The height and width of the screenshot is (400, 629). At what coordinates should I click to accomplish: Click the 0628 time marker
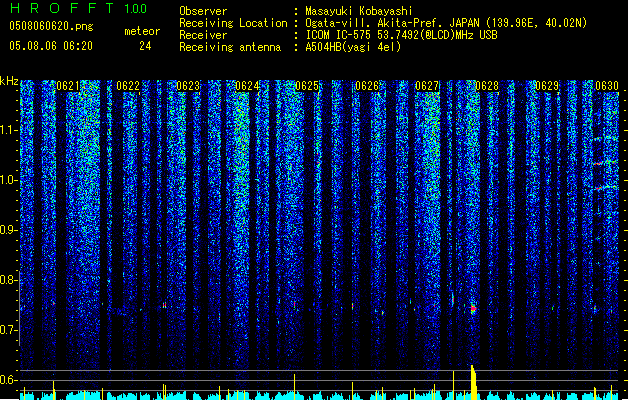(x=487, y=86)
